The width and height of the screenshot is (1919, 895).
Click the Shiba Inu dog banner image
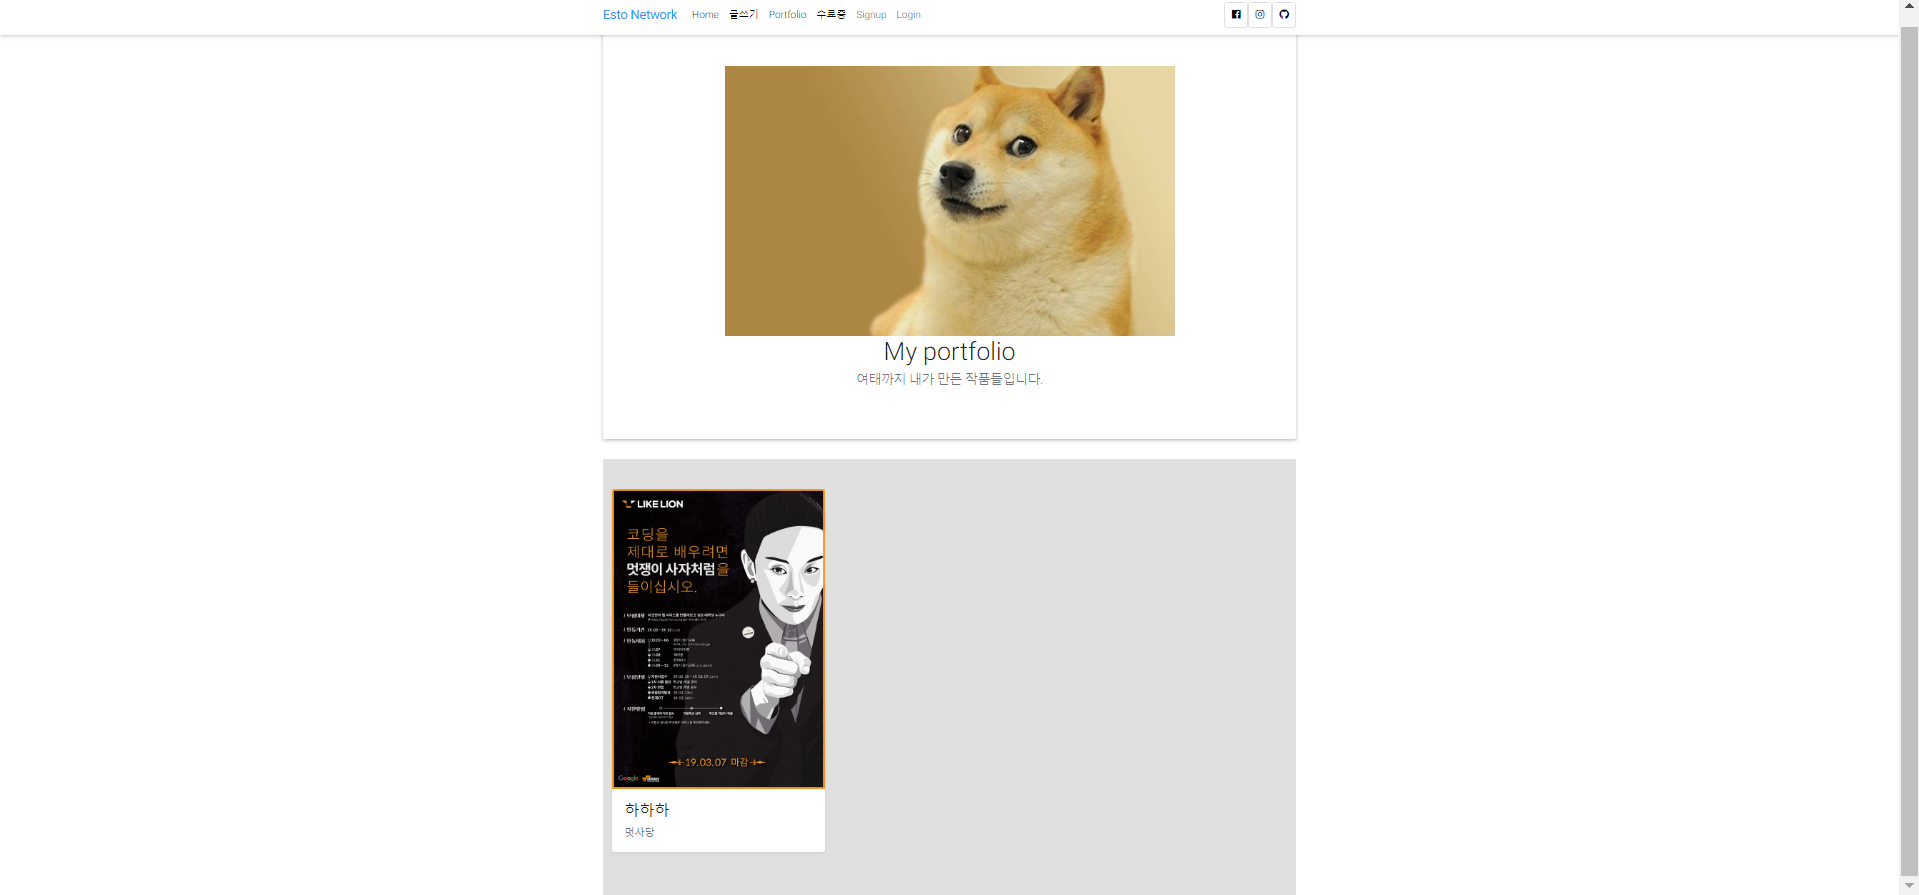click(x=949, y=201)
